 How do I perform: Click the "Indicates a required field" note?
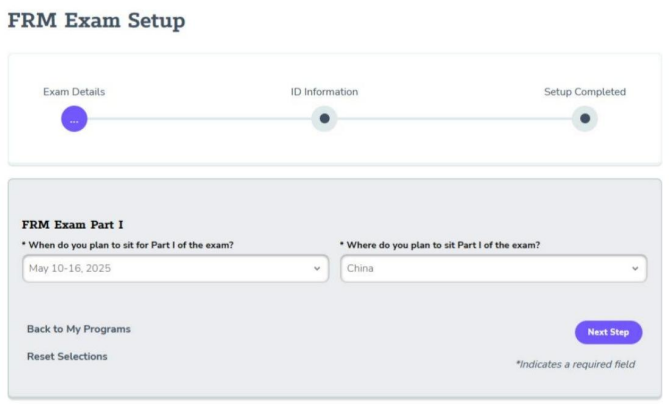(576, 364)
